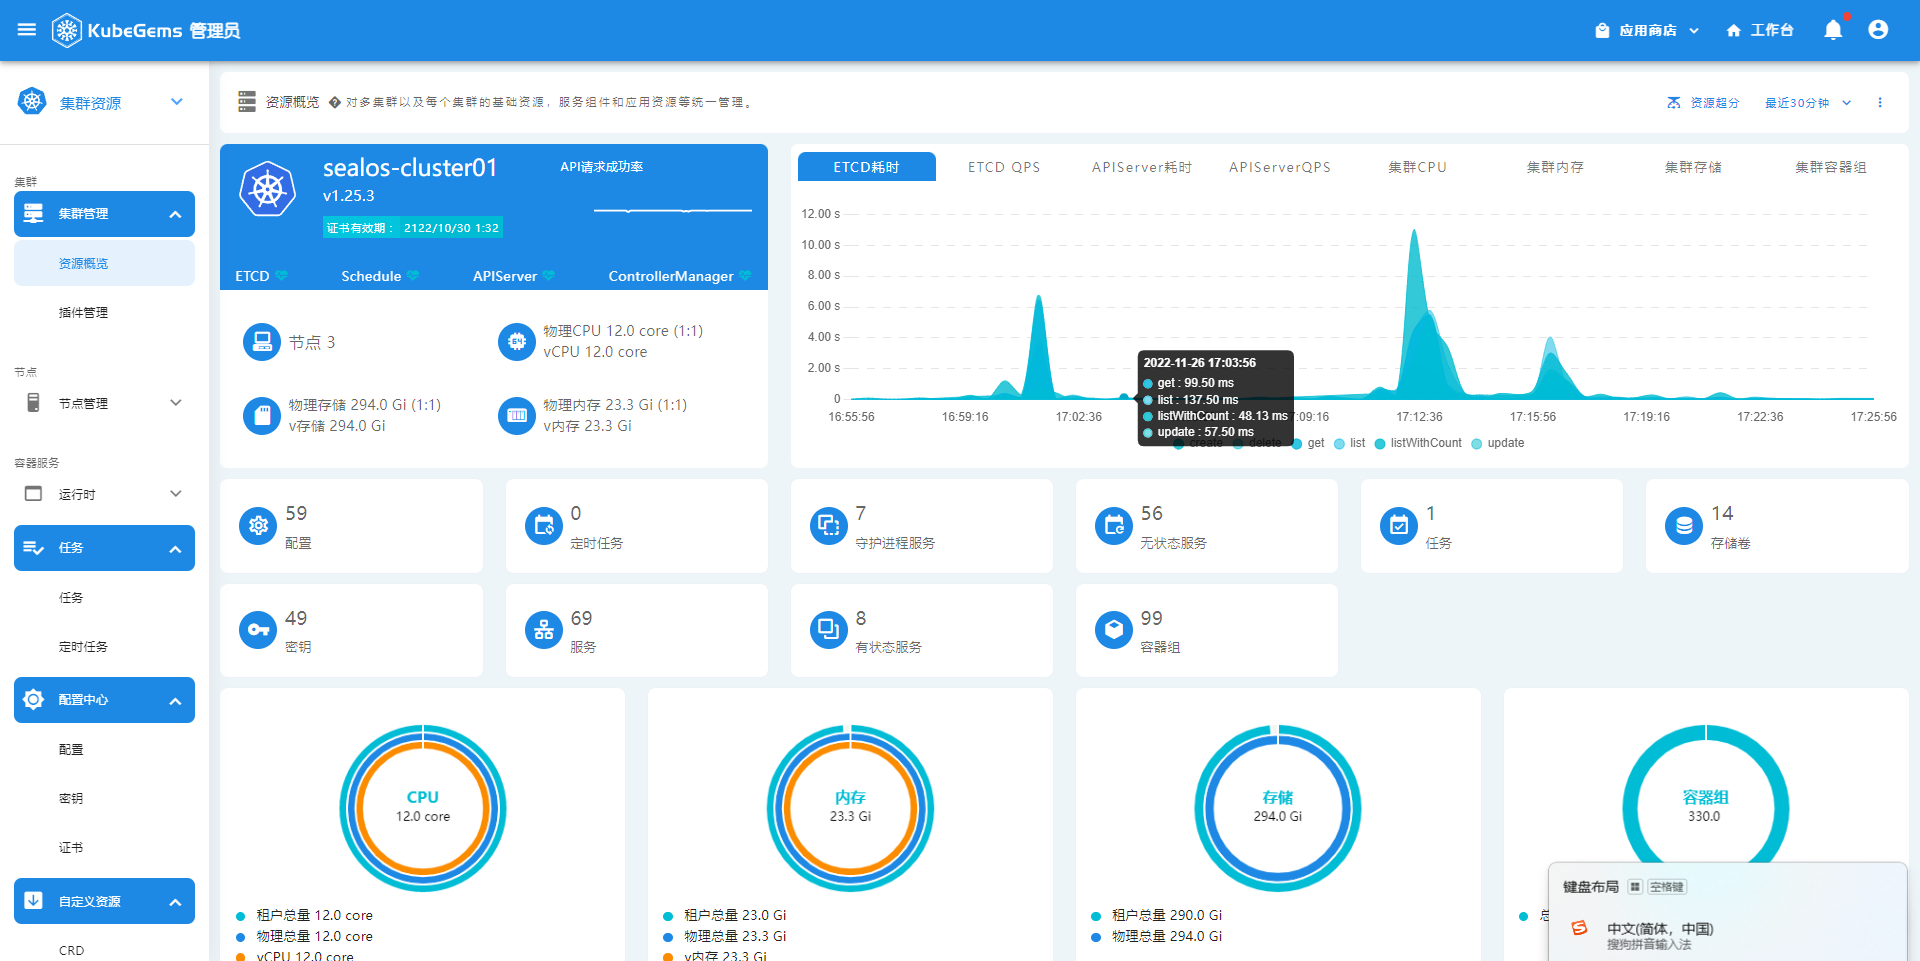Select the ETCD耗时 tab
This screenshot has width=1920, height=961.
tap(867, 167)
